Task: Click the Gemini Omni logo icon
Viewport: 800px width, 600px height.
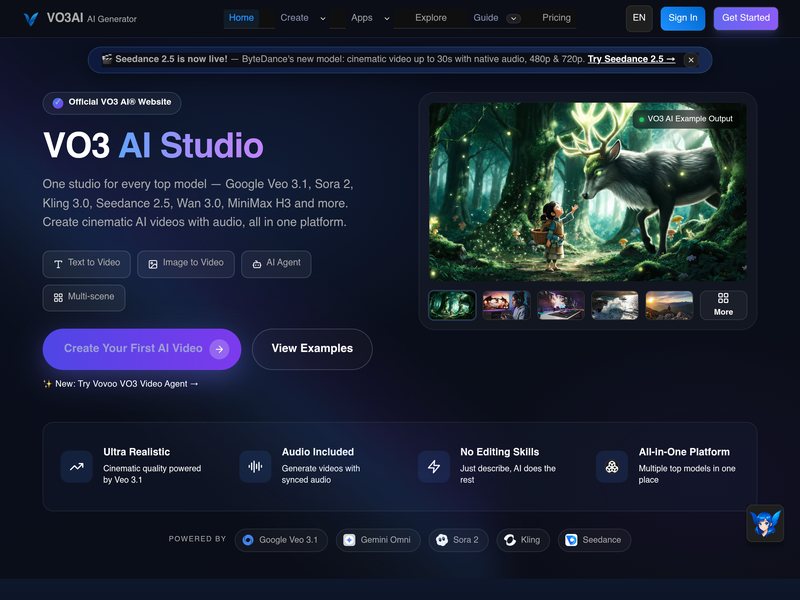Action: point(349,540)
